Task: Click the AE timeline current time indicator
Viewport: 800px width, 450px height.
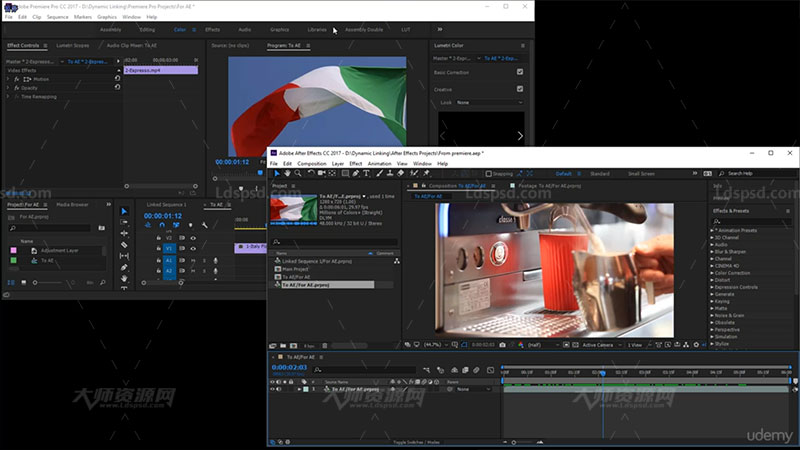Action: click(603, 373)
